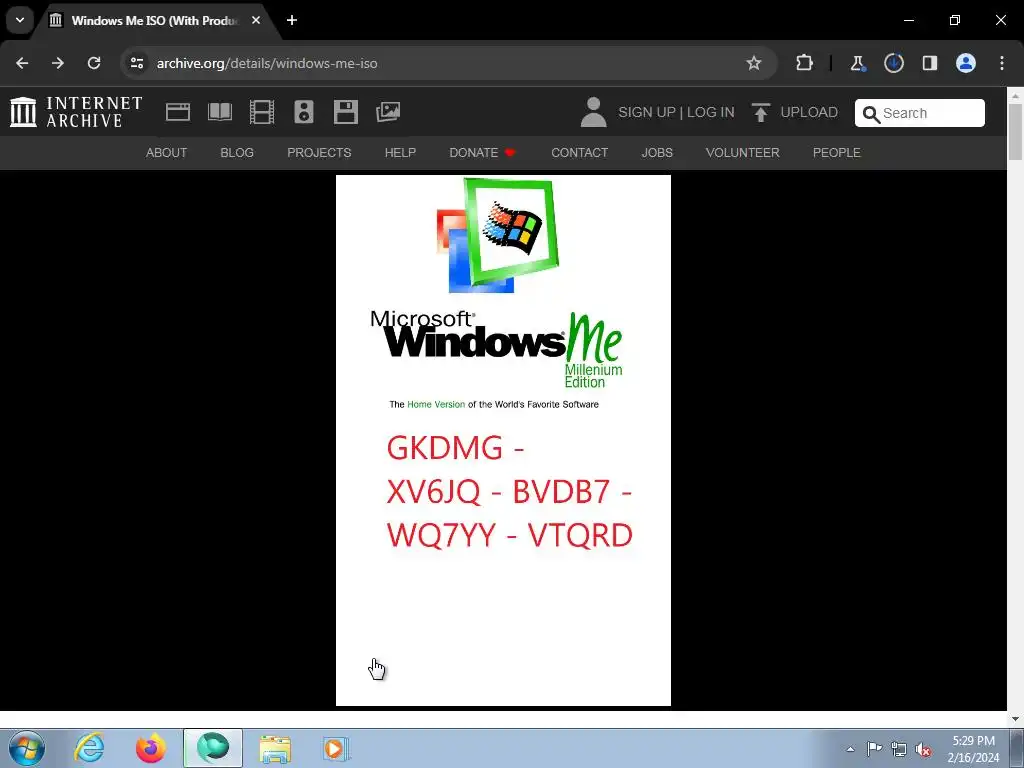Open File Explorer from taskbar
This screenshot has height=768, width=1024.
(275, 748)
